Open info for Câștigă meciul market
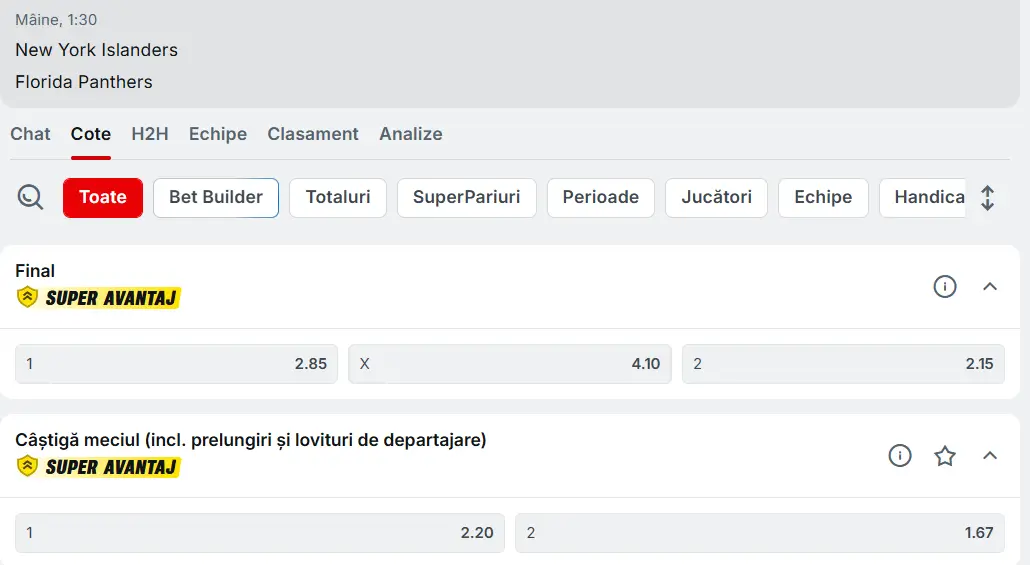The width and height of the screenshot is (1030, 565). coord(900,456)
